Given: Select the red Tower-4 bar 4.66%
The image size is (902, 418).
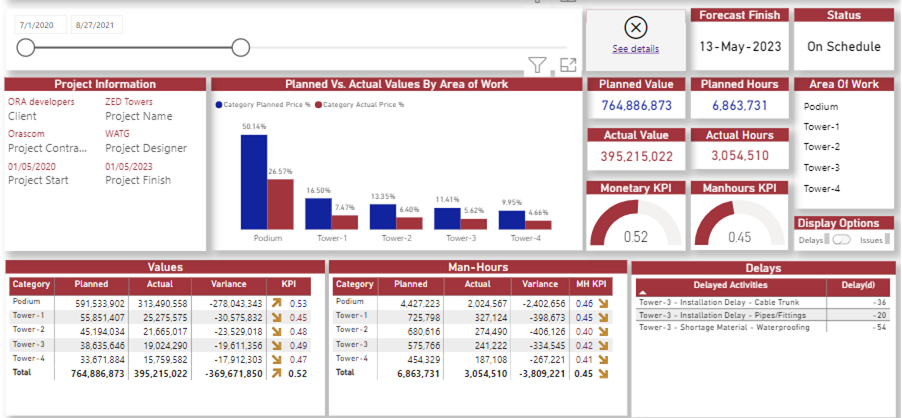Looking at the screenshot, I should click(538, 225).
